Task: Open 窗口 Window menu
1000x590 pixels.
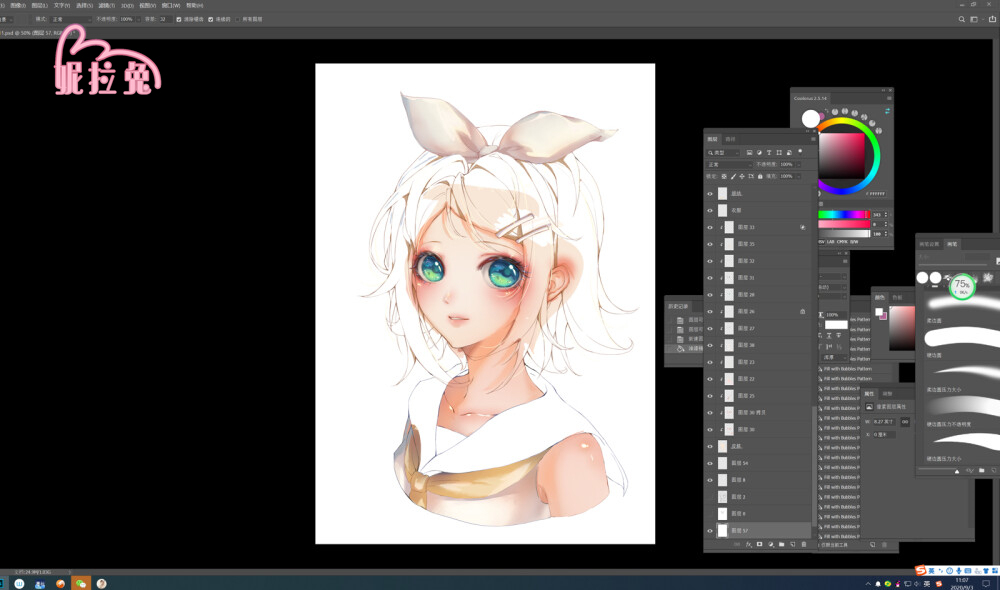Action: [x=171, y=5]
